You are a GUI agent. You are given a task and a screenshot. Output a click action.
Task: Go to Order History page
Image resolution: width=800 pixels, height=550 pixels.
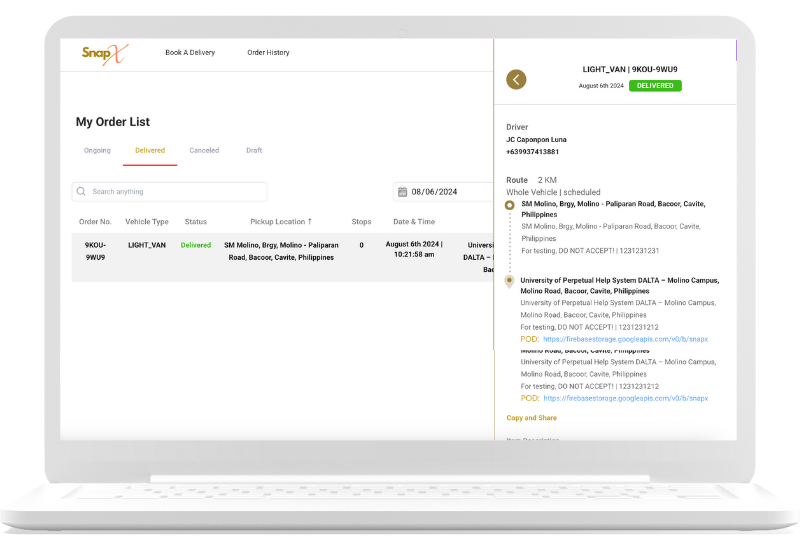pyautogui.click(x=268, y=53)
